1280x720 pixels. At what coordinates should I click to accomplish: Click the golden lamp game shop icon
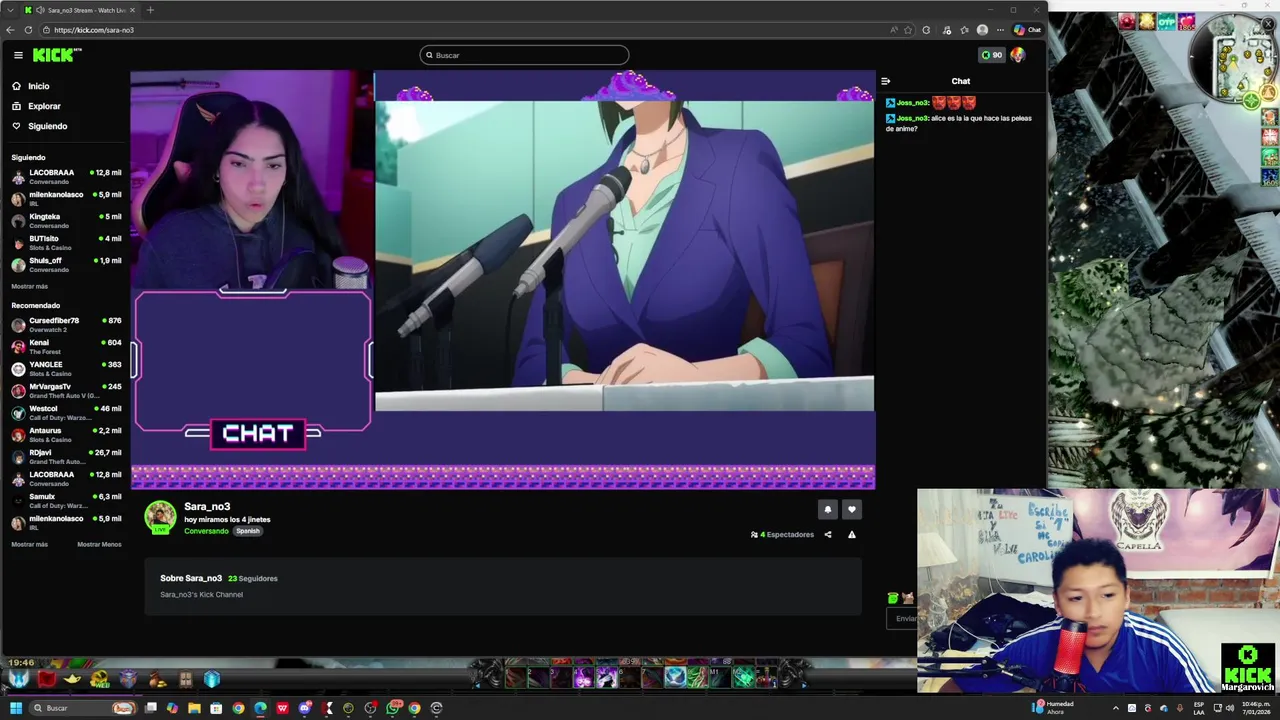[x=72, y=680]
